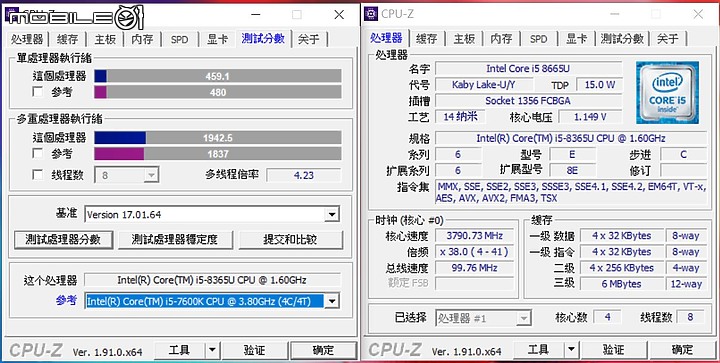The image size is (720, 363).
Task: Click the 提交和比较 button
Action: point(290,240)
